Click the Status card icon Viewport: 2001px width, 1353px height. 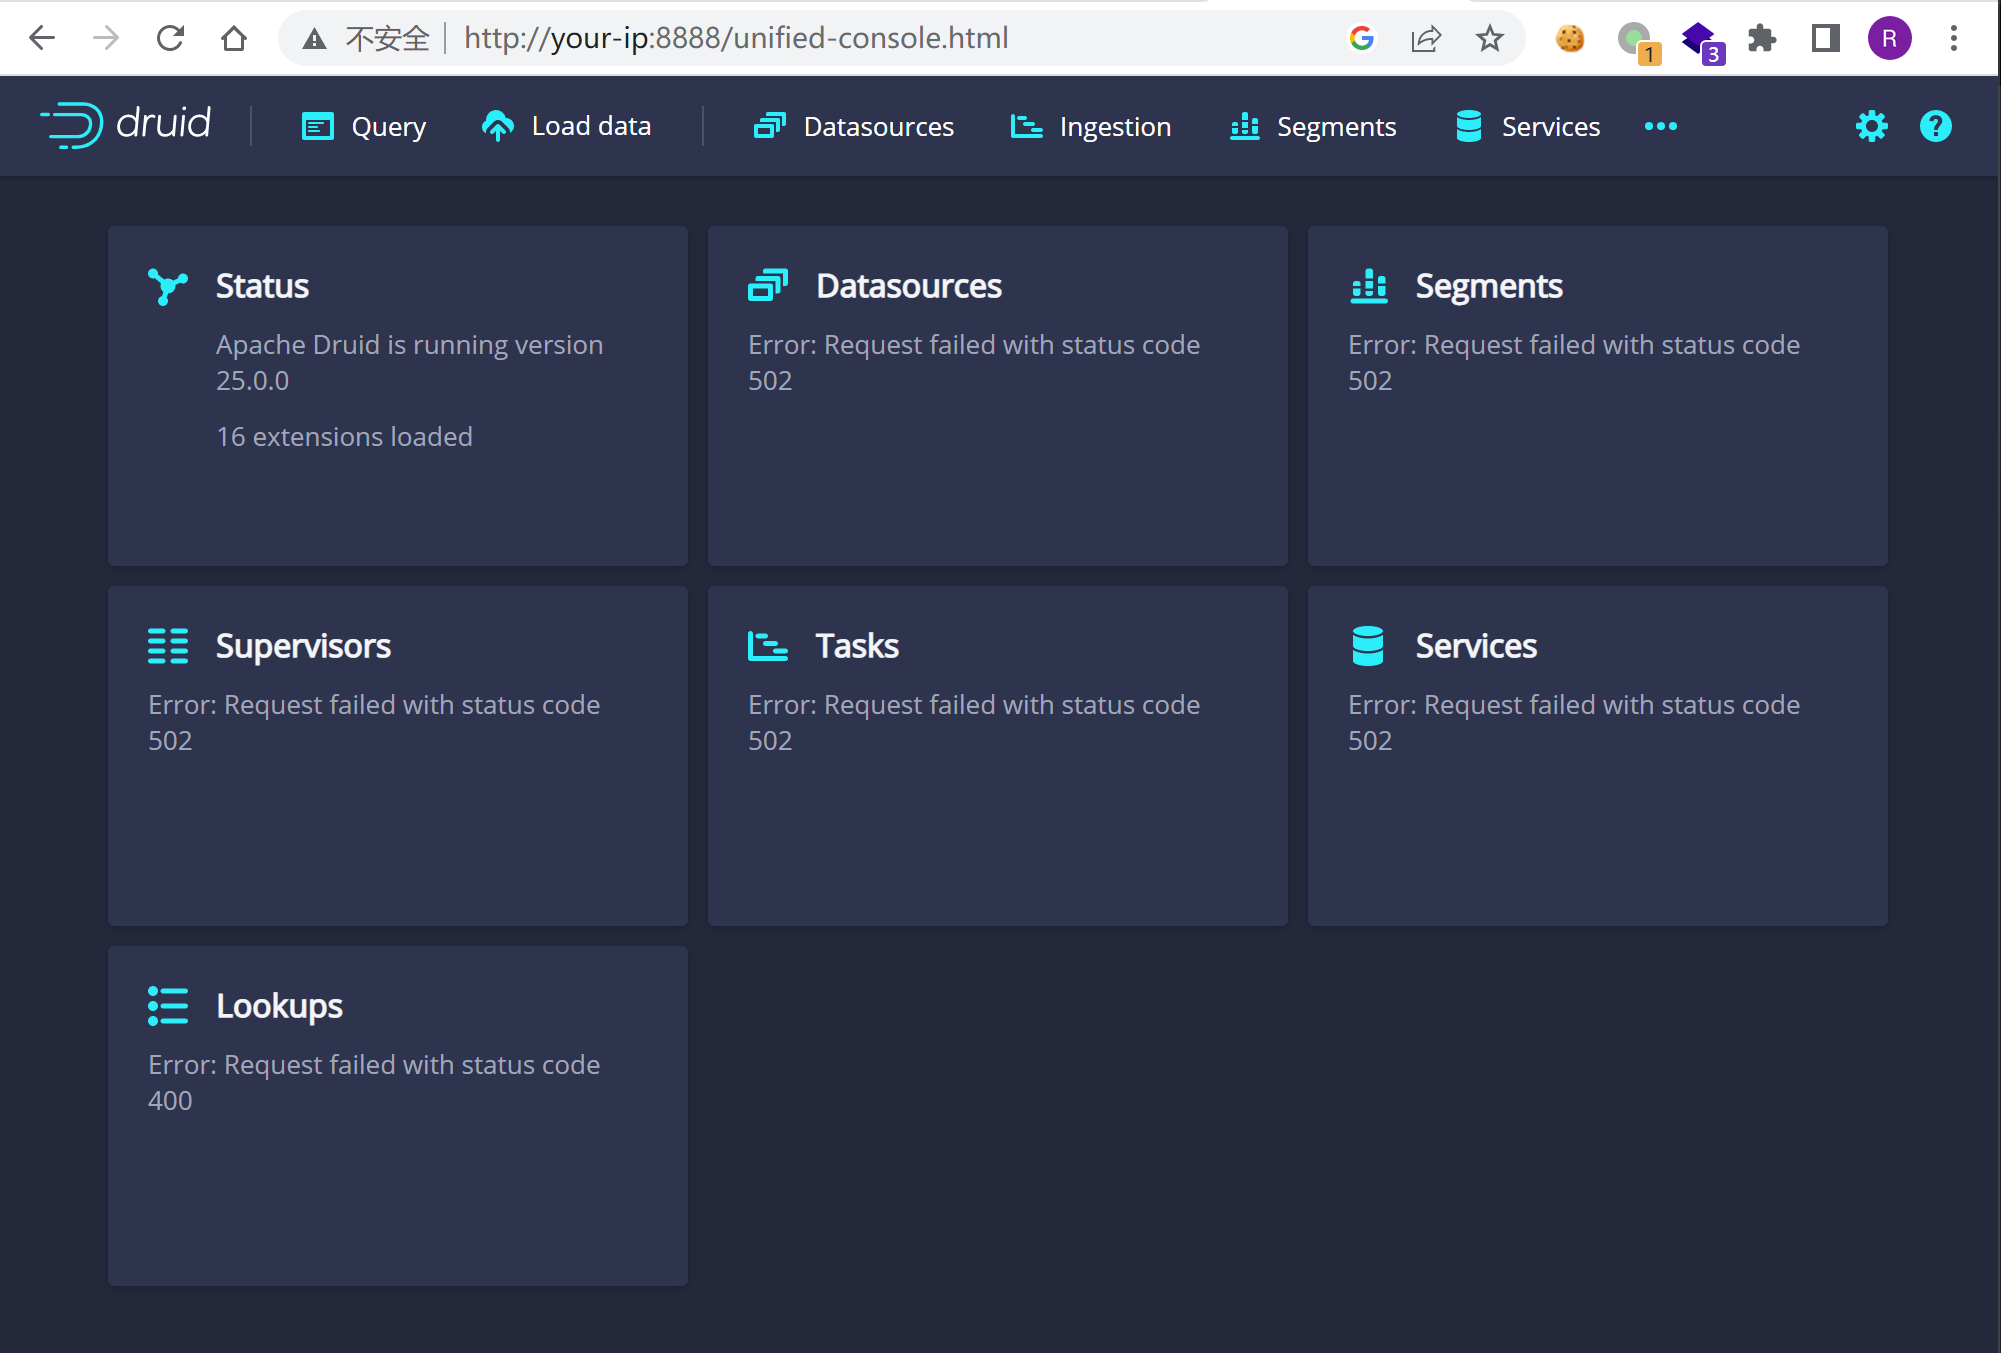coord(167,286)
